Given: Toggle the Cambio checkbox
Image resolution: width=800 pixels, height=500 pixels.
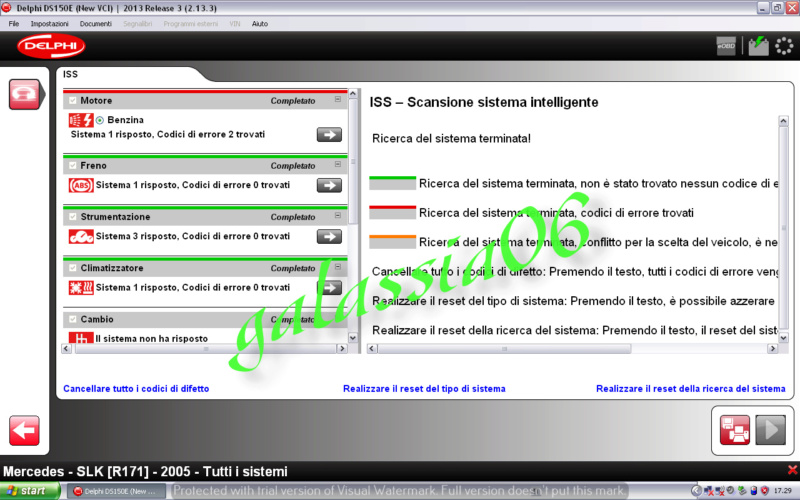Looking at the screenshot, I should 72,319.
